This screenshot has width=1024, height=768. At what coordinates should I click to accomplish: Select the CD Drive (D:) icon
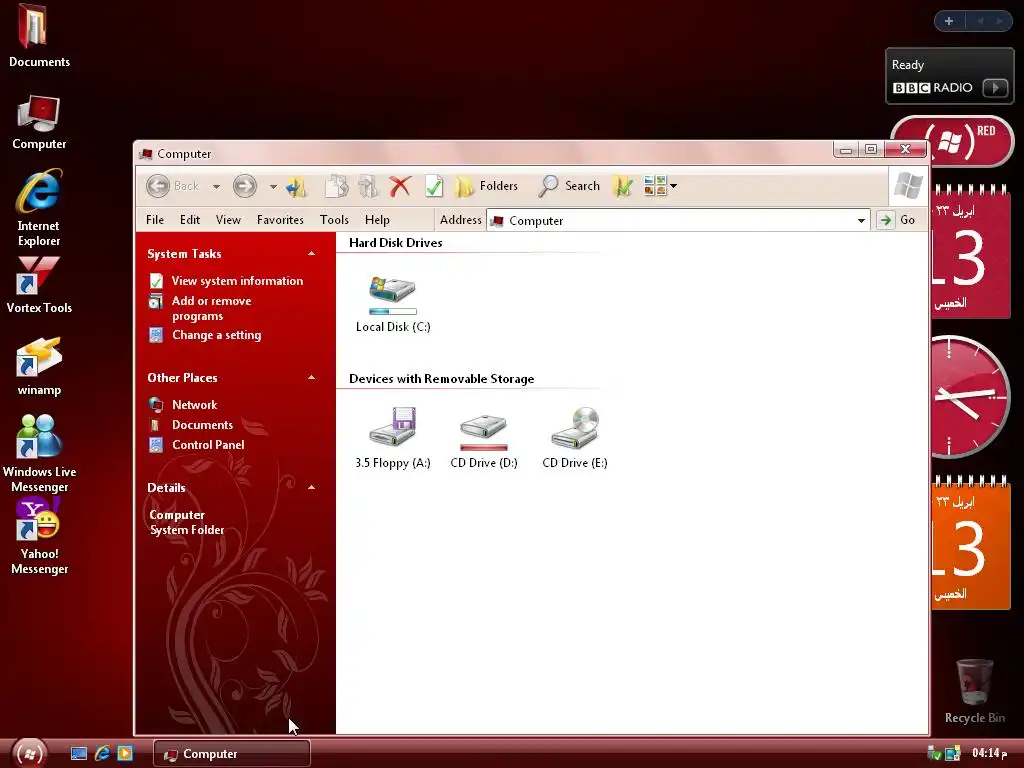(x=484, y=439)
